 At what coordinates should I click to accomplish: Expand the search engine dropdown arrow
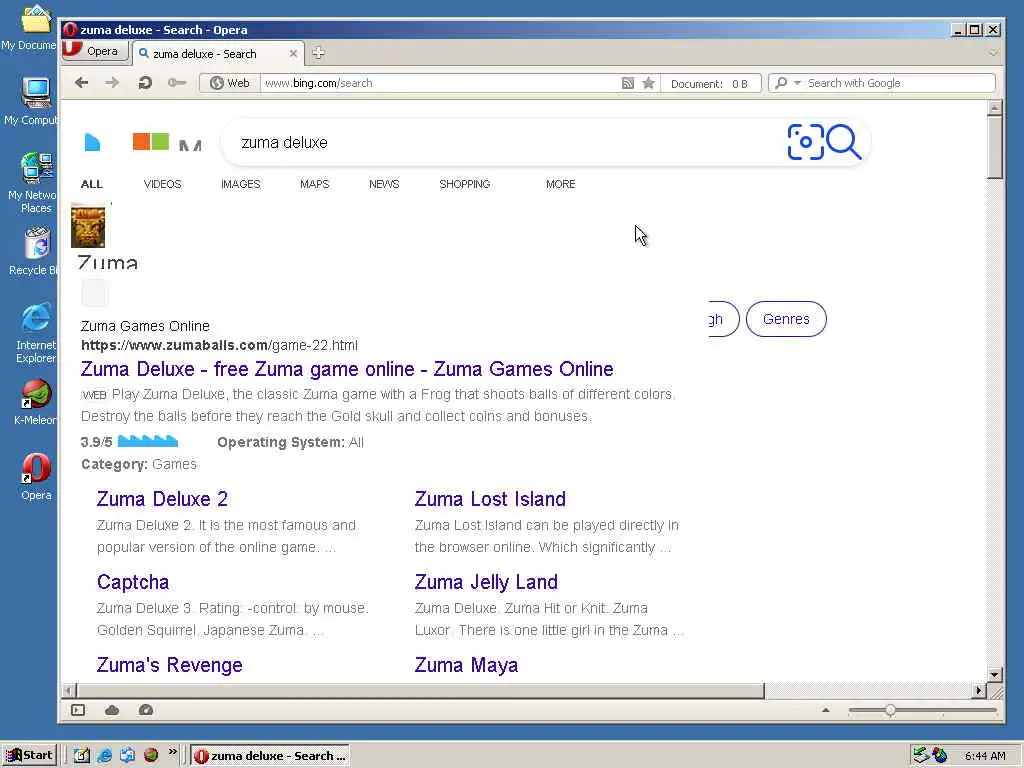coord(797,83)
